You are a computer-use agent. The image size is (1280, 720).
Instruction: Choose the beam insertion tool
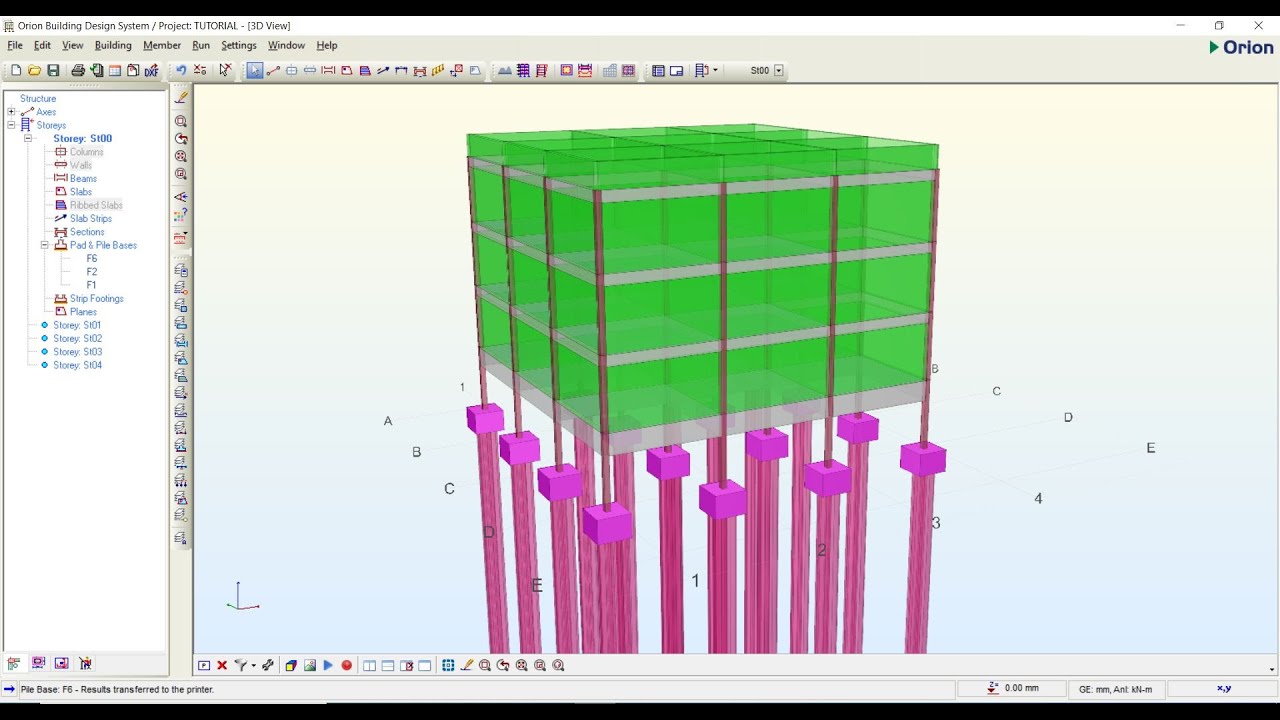(x=328, y=70)
